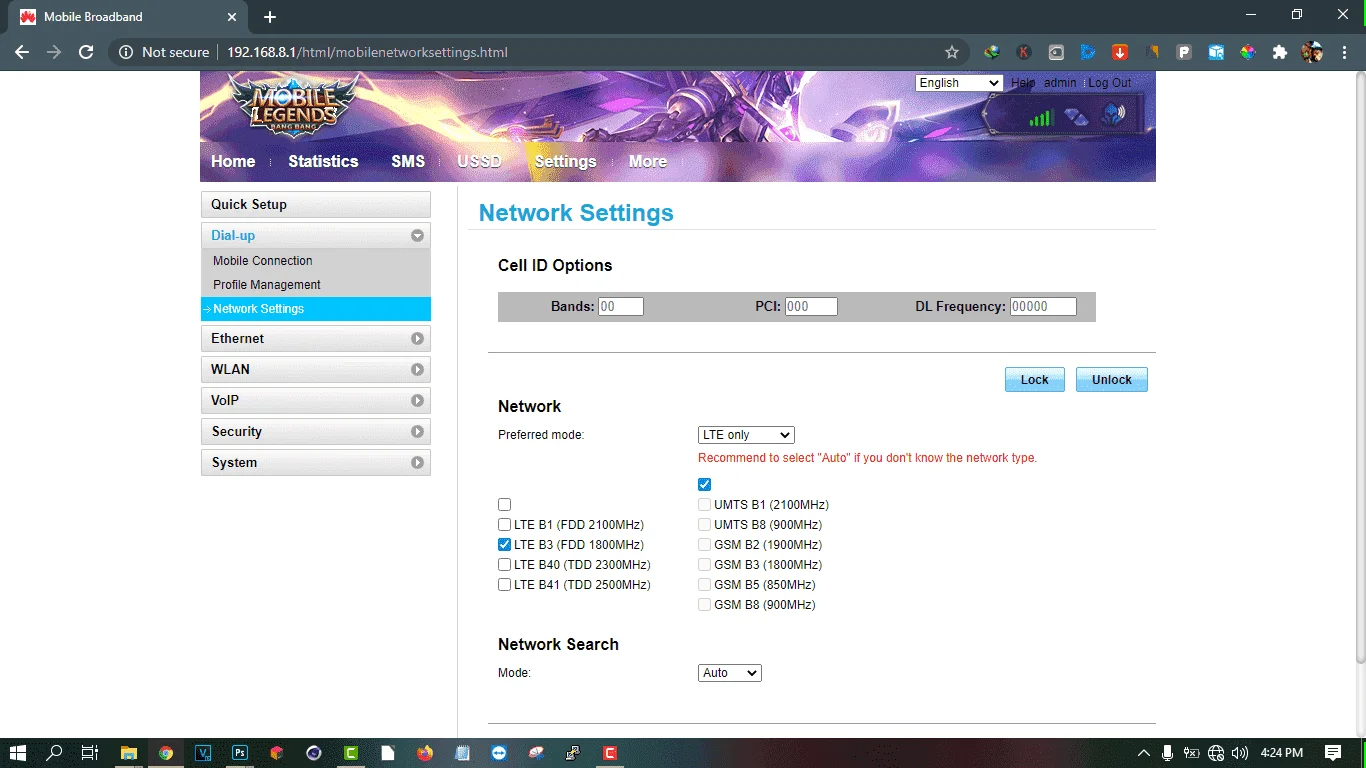Open the USSD tab
The height and width of the screenshot is (768, 1366).
[x=480, y=161]
